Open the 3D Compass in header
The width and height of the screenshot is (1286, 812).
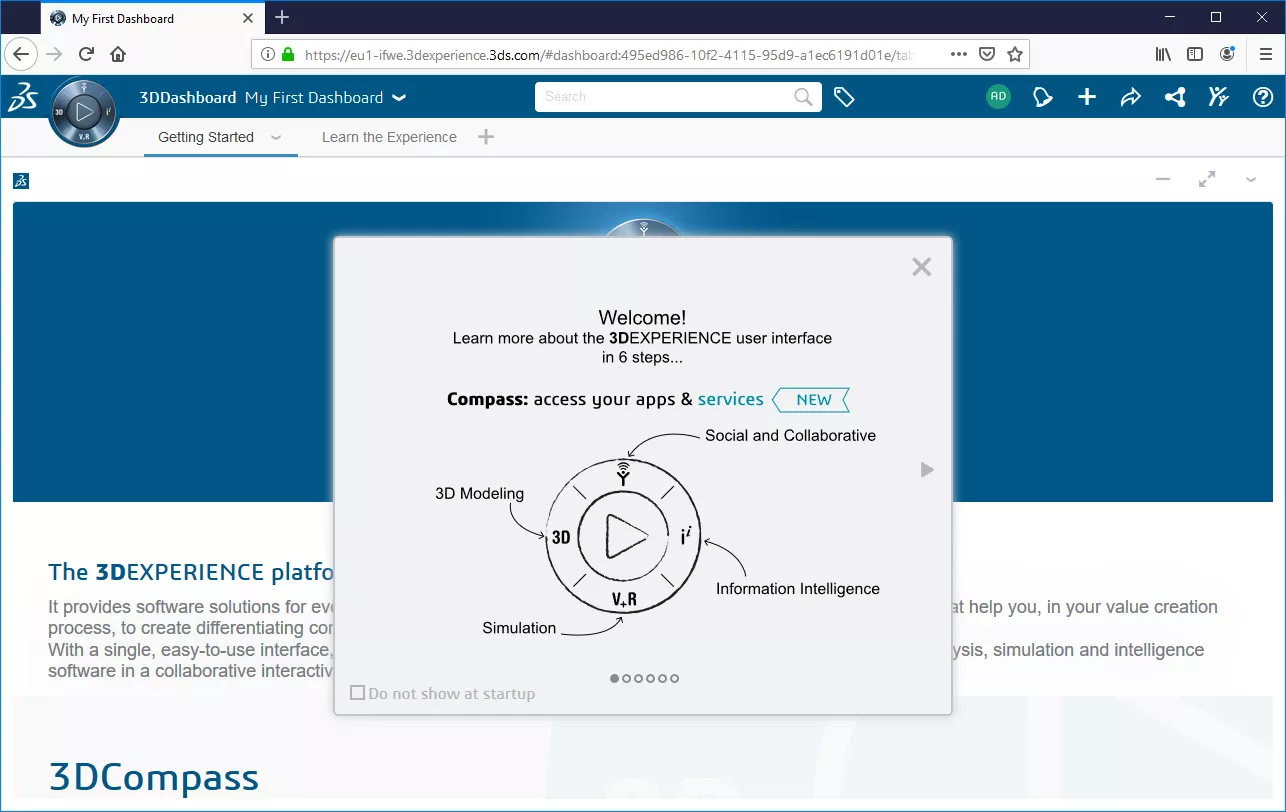tap(84, 111)
